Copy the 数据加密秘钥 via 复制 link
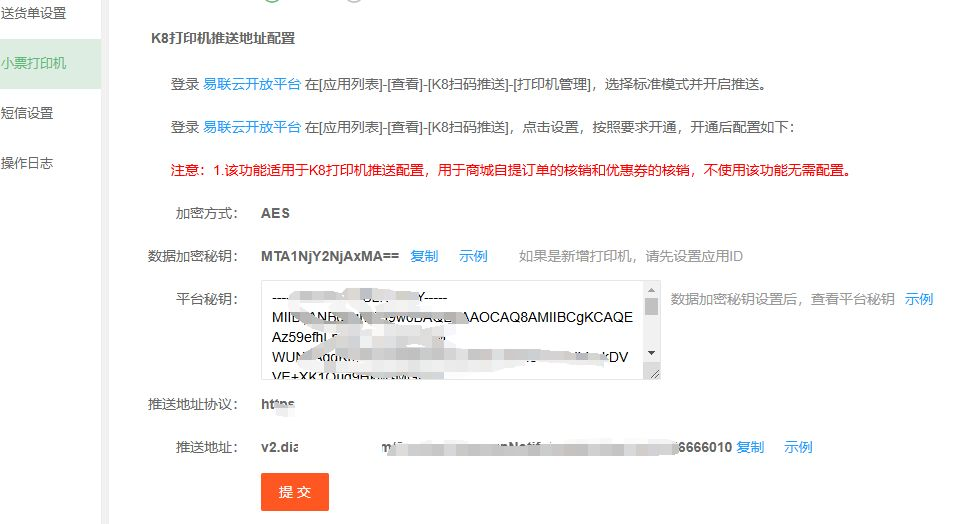Screen dimensions: 970x524 (424, 256)
